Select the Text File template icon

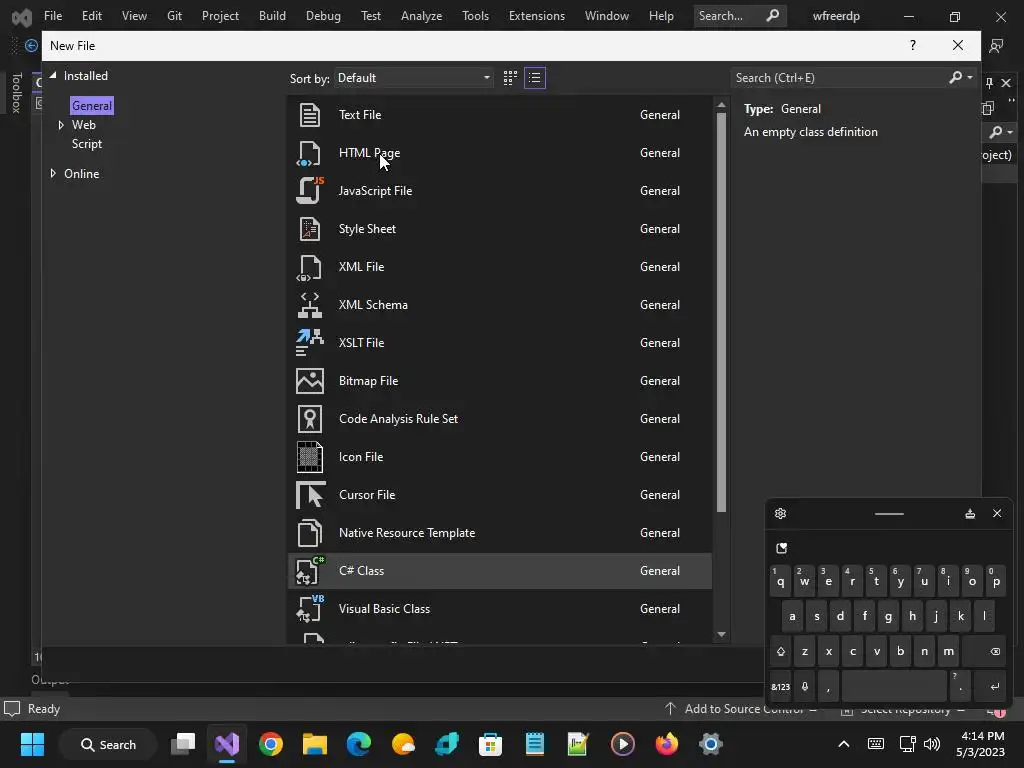pyautogui.click(x=310, y=115)
